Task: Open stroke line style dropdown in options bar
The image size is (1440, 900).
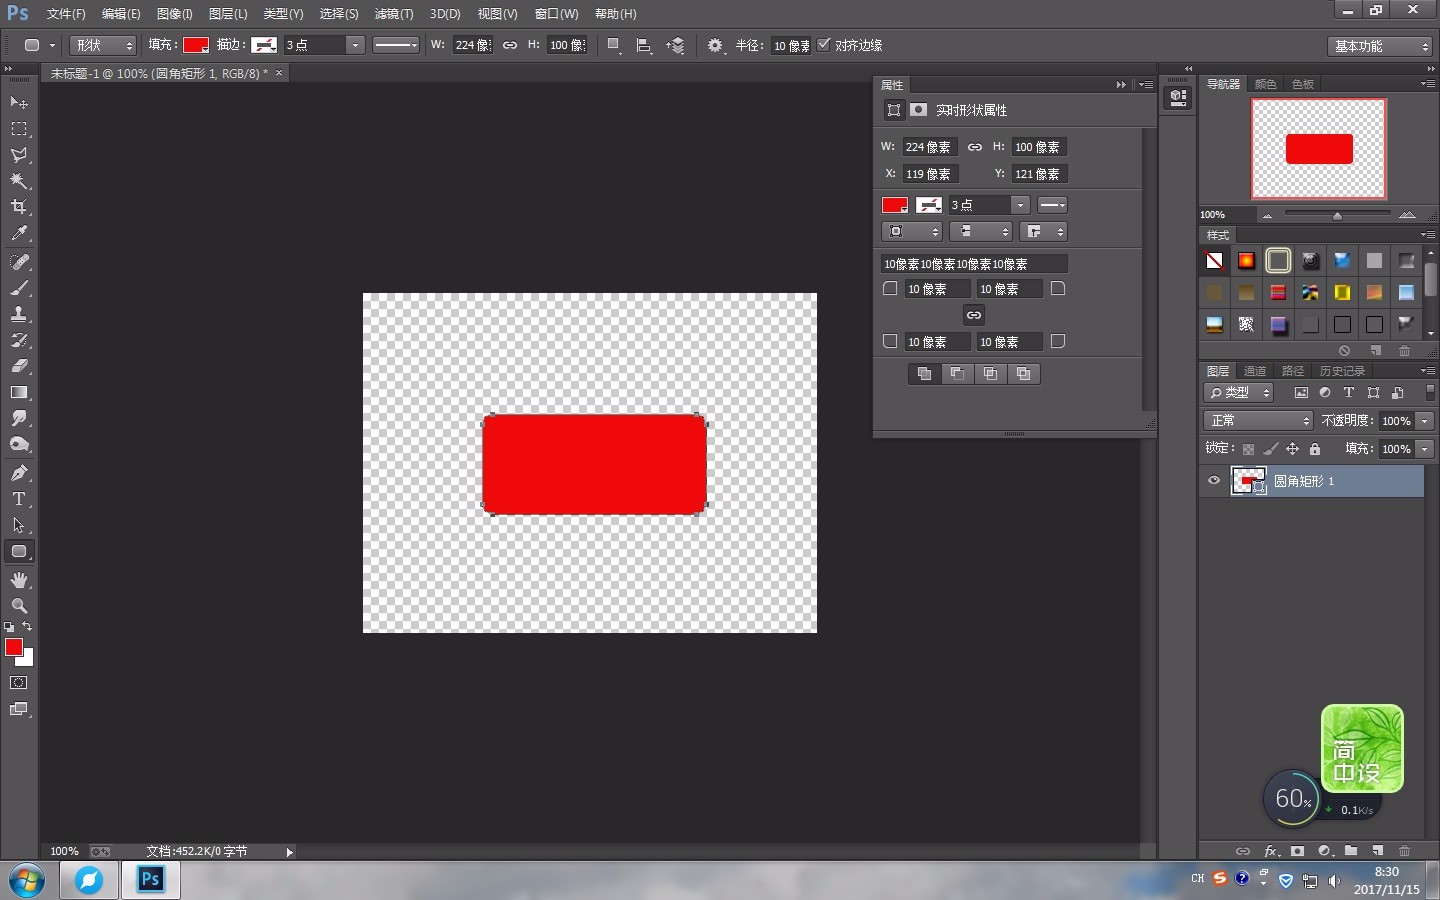Action: [396, 45]
